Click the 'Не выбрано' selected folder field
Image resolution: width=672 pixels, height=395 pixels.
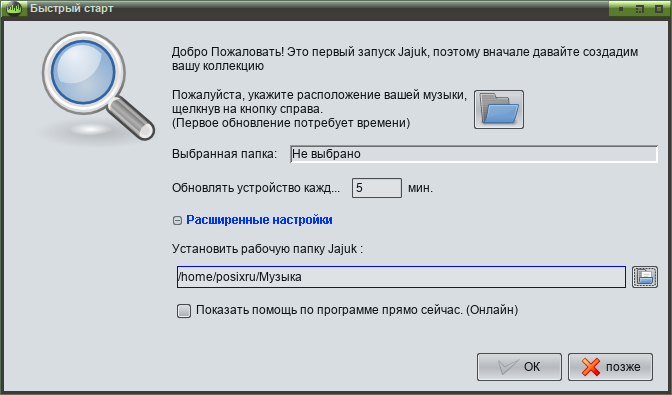pyautogui.click(x=474, y=154)
